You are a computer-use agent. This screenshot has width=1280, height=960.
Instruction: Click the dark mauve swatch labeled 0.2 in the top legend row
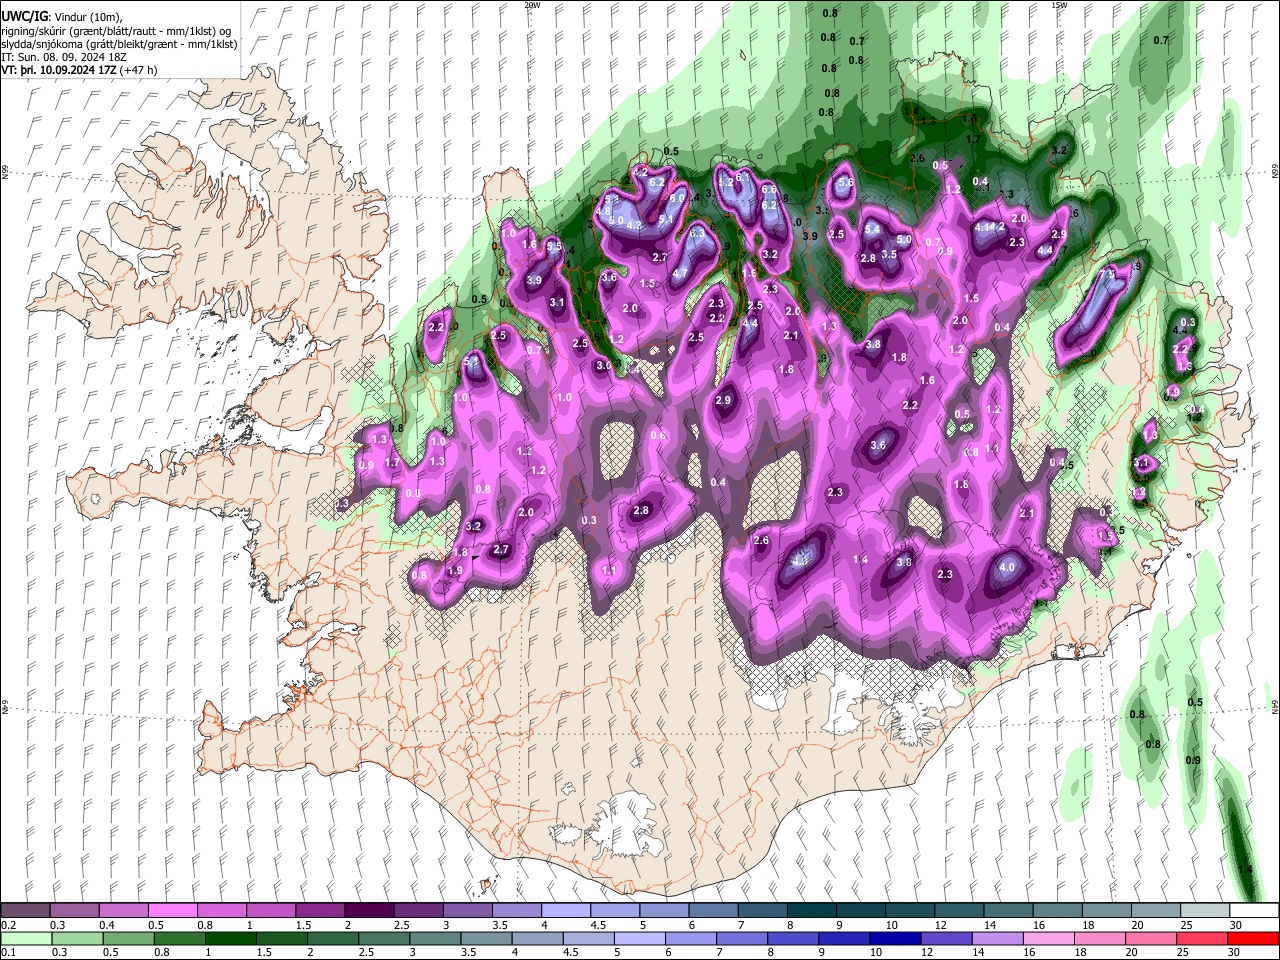tap(26, 911)
